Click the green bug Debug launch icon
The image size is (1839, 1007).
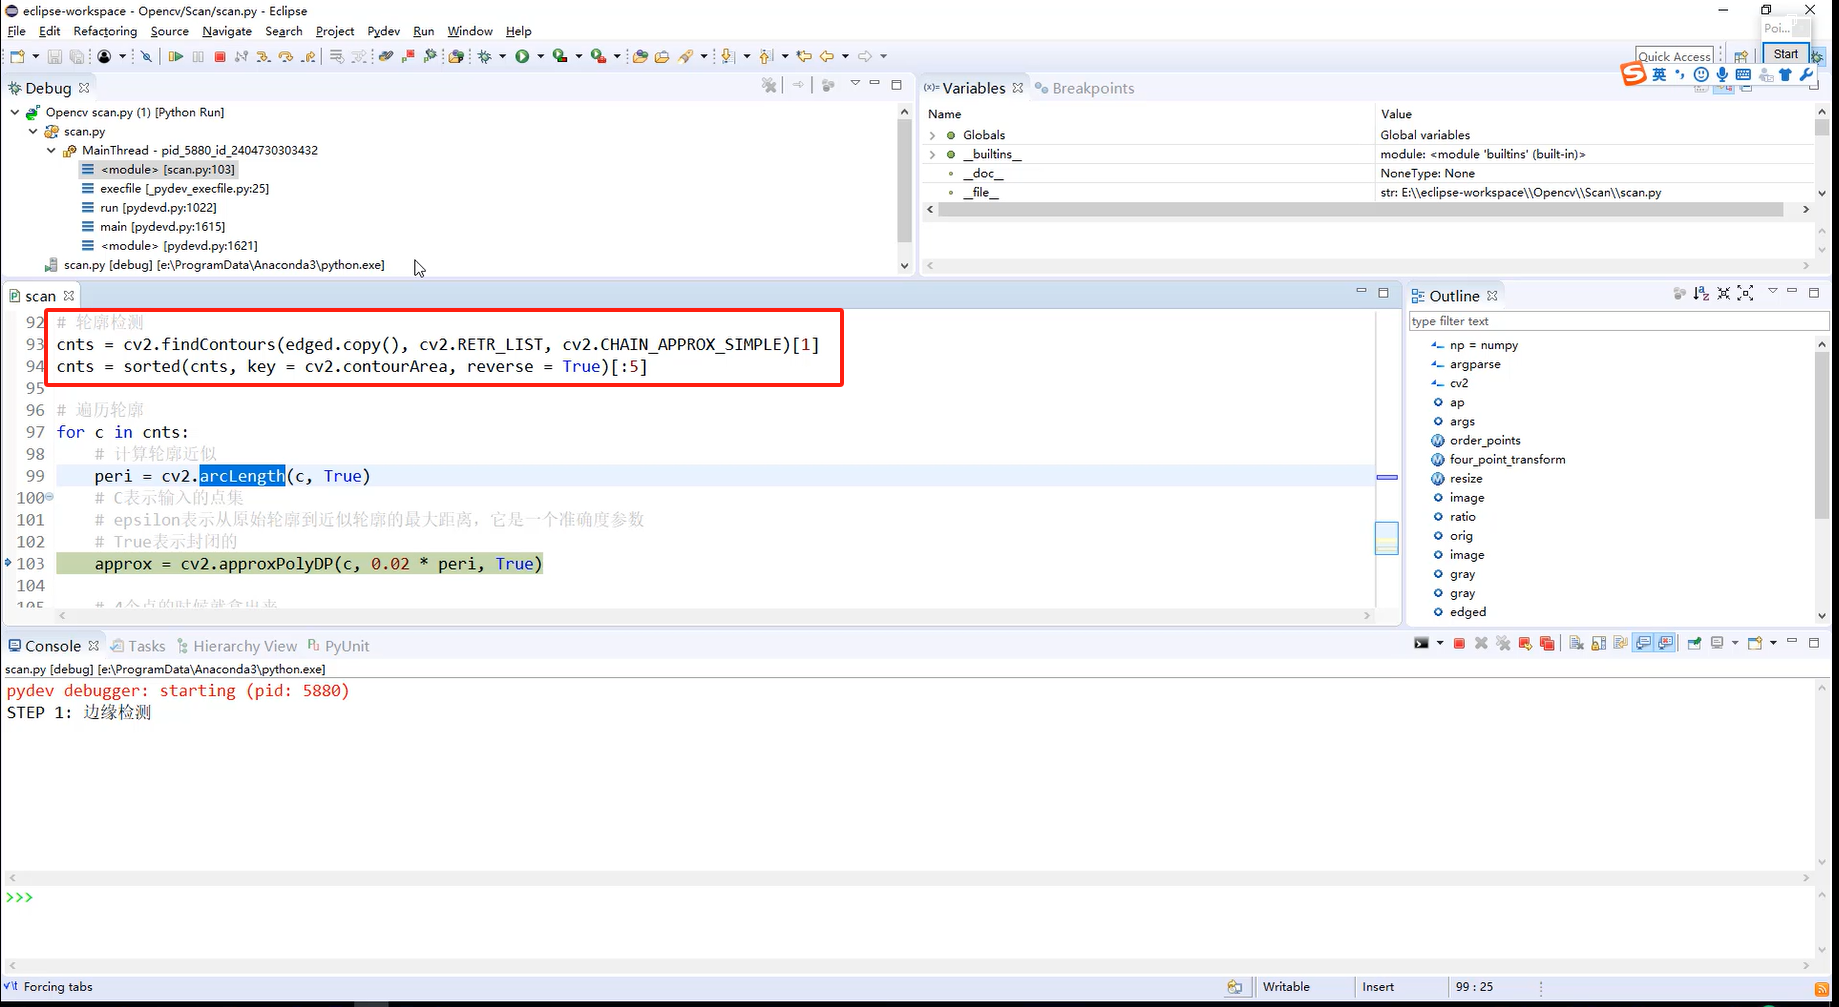[x=484, y=56]
